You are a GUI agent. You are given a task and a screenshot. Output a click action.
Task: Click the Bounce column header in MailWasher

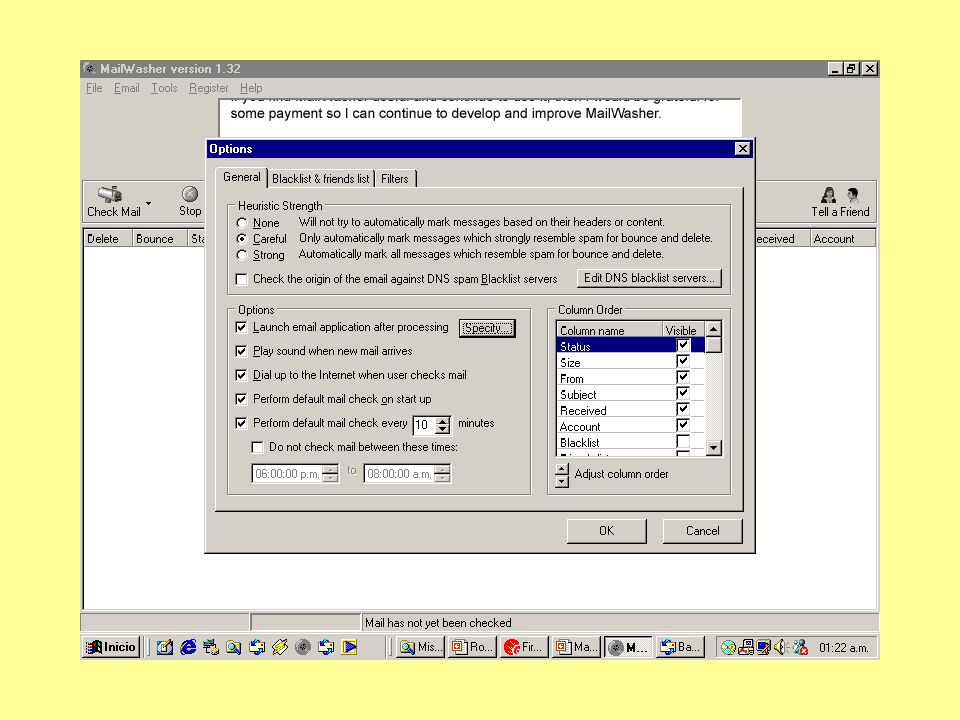point(159,239)
